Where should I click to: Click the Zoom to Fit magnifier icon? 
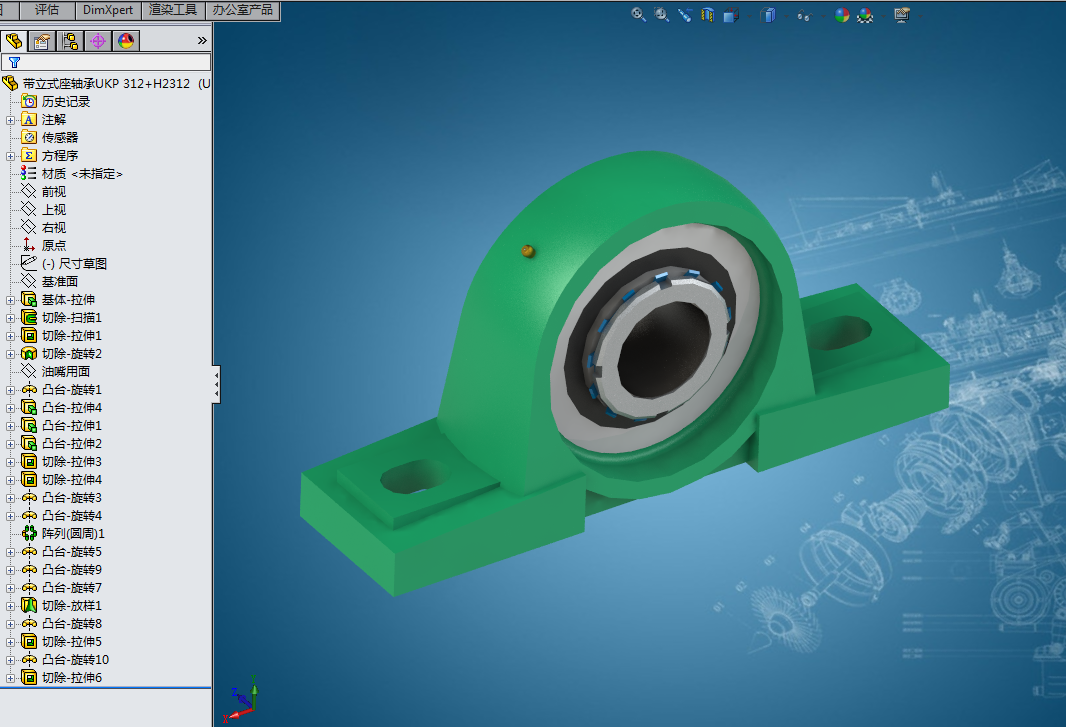coord(638,14)
